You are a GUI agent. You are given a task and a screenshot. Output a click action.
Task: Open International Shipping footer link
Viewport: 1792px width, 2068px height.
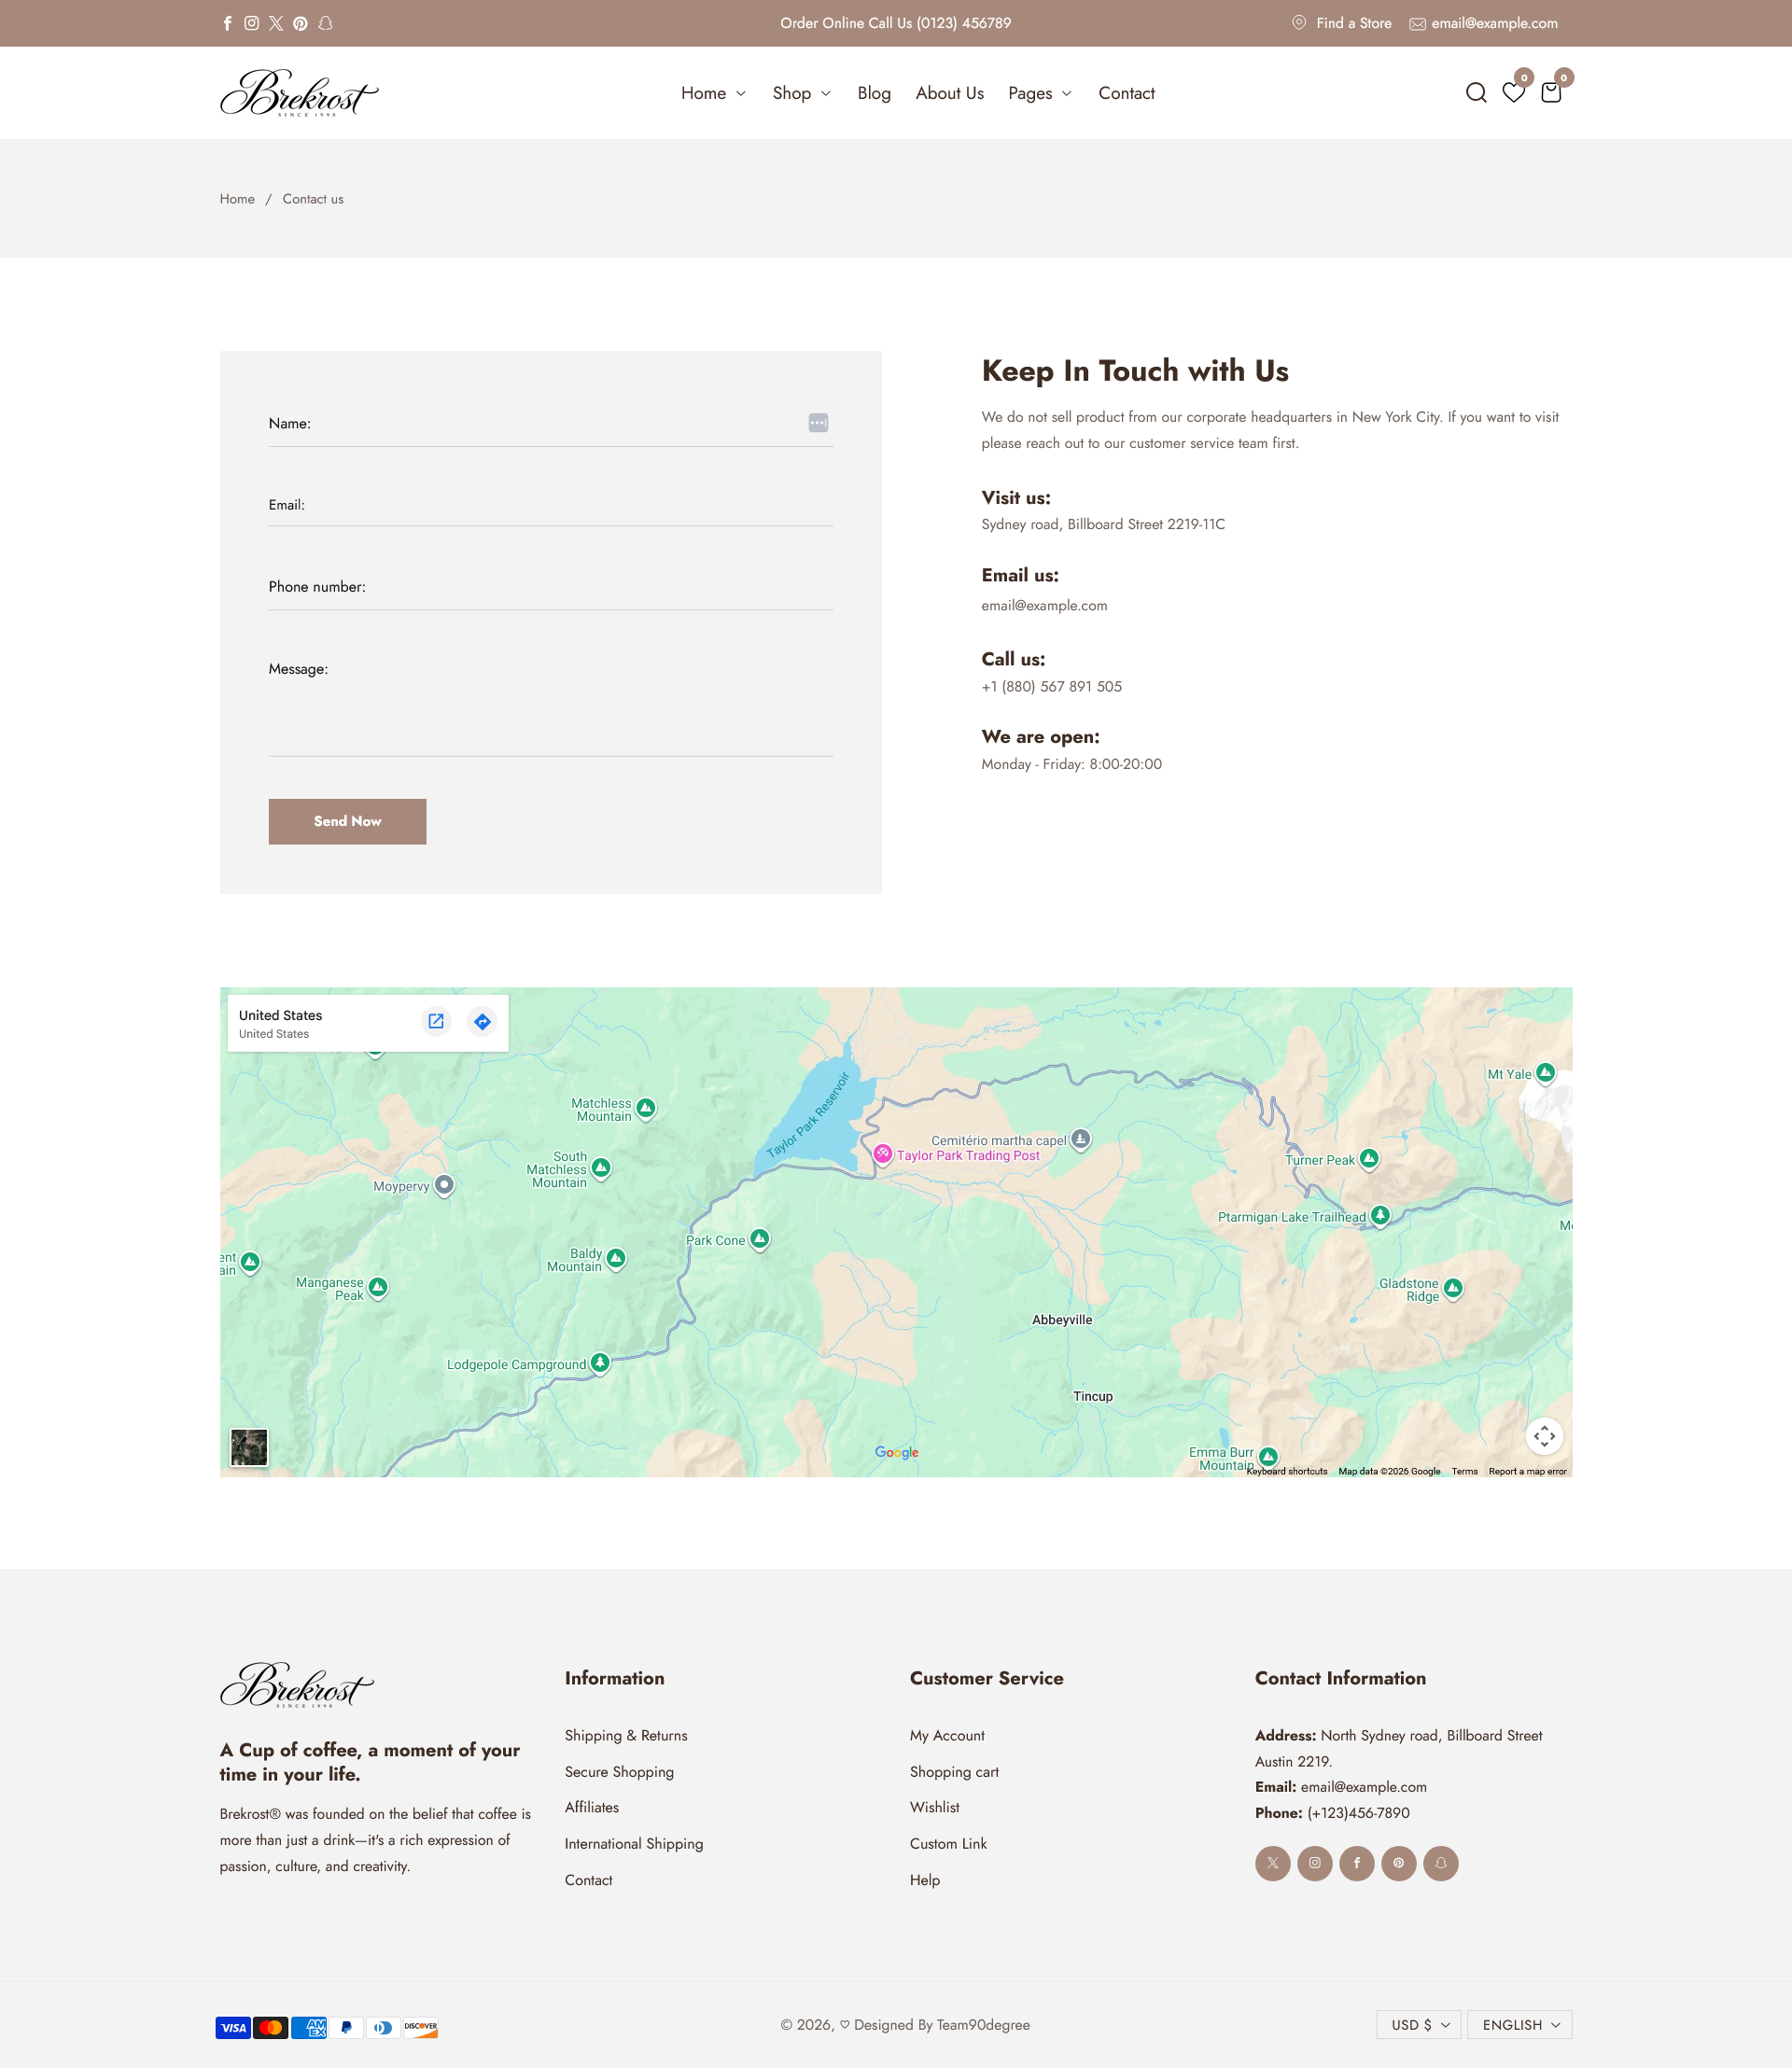pyautogui.click(x=634, y=1843)
